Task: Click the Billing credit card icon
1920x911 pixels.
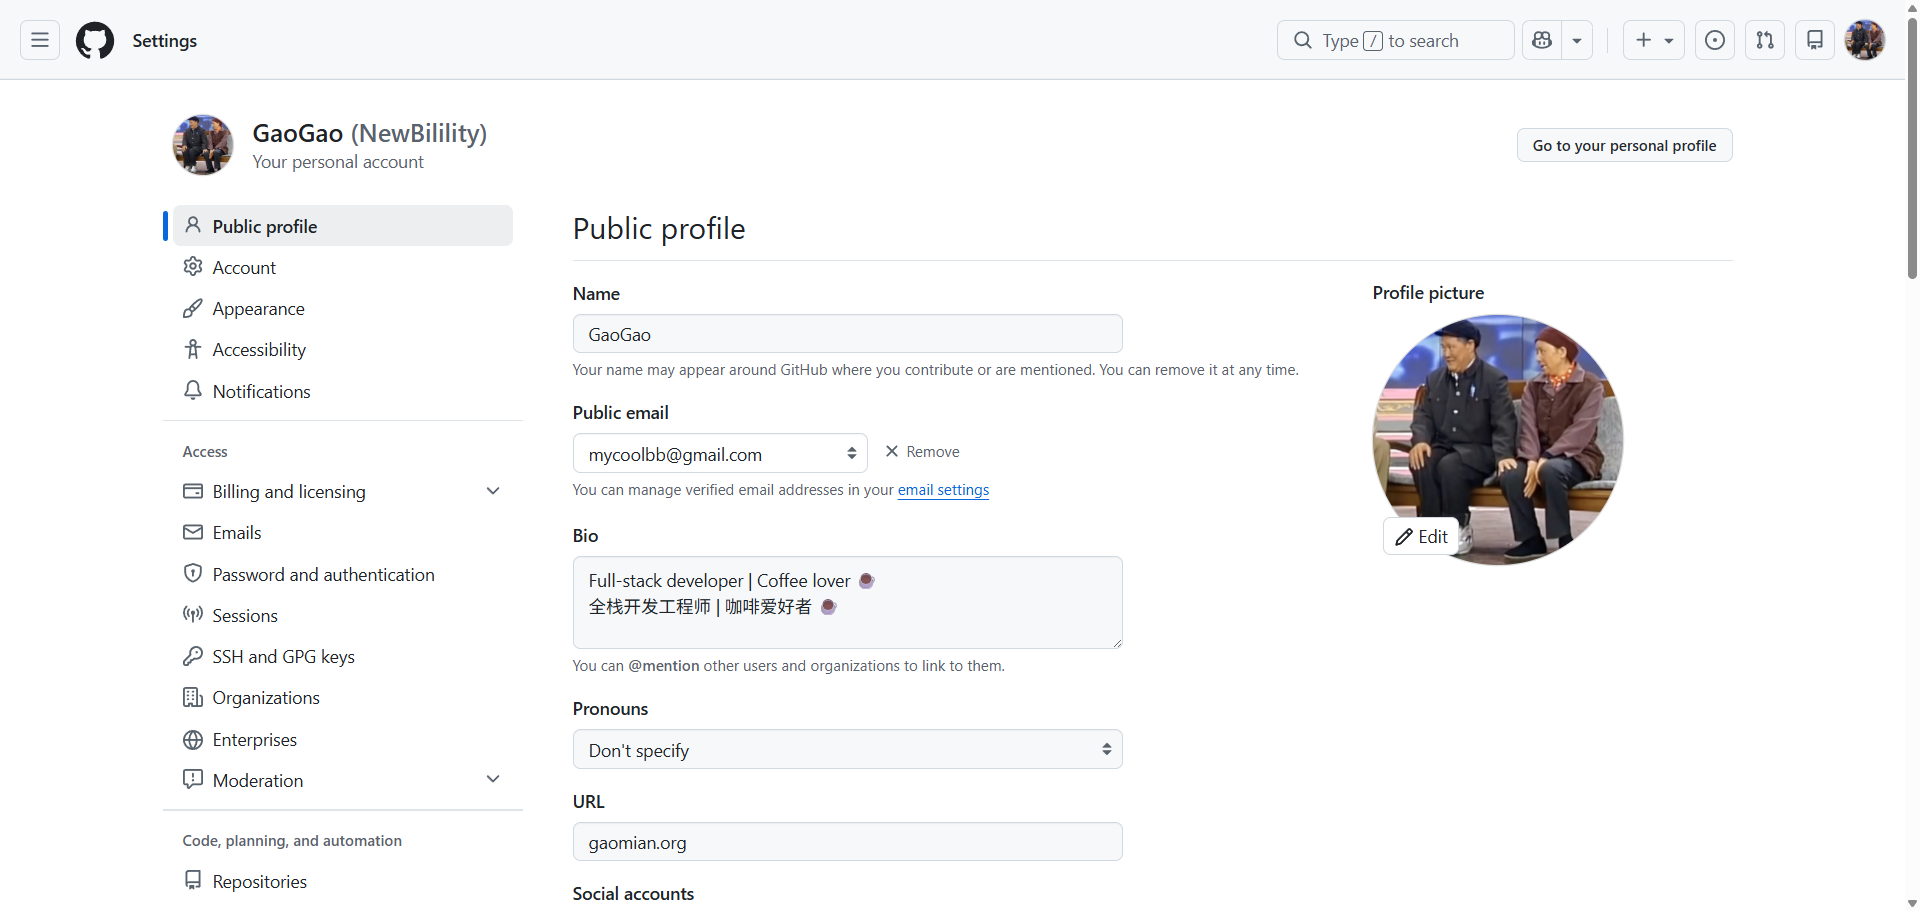Action: (x=193, y=491)
